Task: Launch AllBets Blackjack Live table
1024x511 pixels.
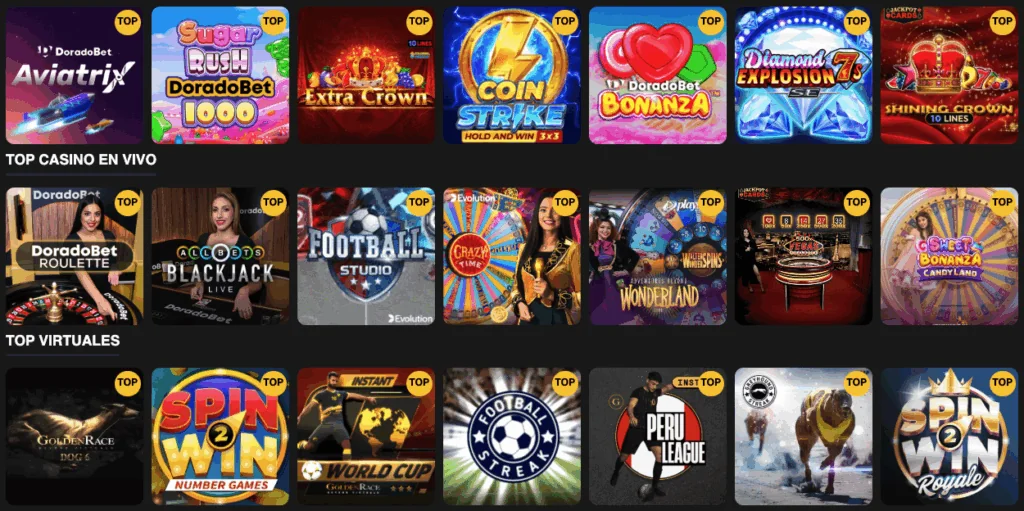Action: click(x=220, y=256)
